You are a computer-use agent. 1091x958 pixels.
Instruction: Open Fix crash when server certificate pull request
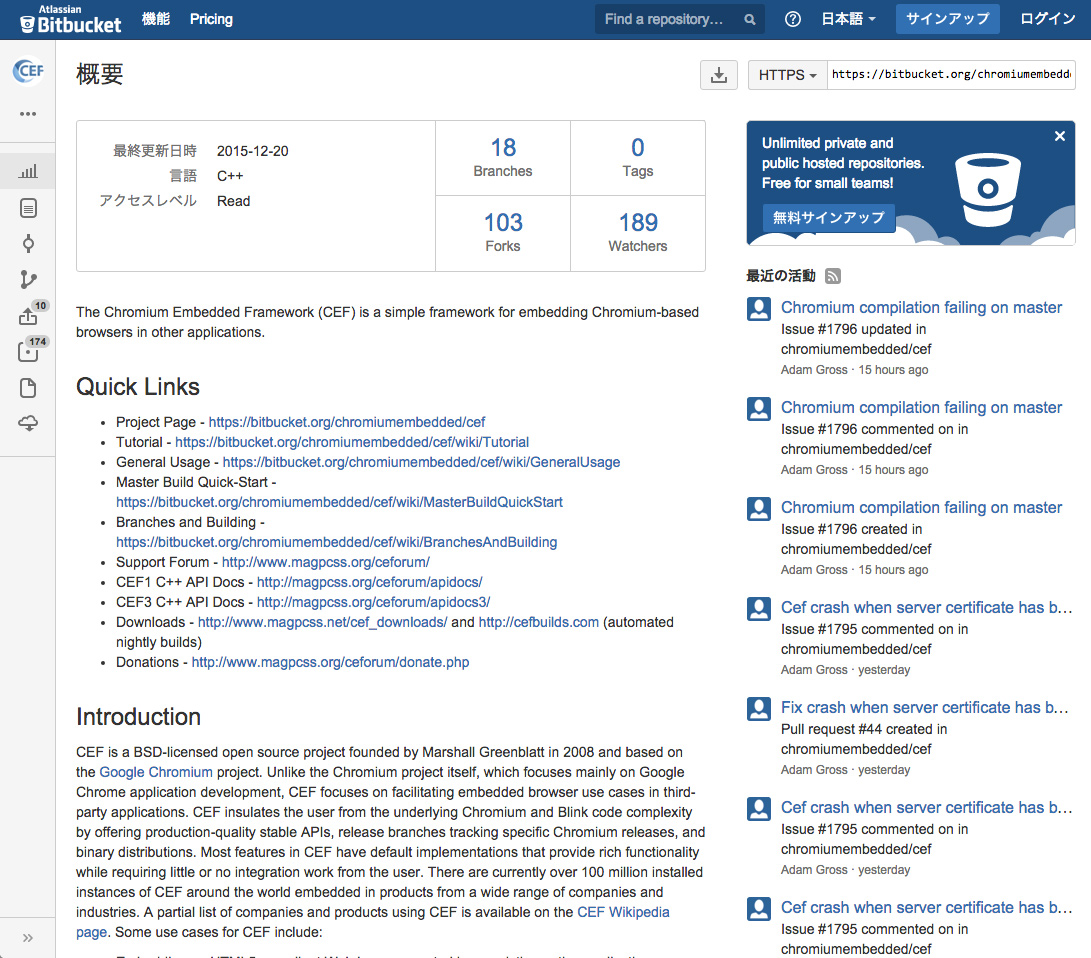point(924,708)
